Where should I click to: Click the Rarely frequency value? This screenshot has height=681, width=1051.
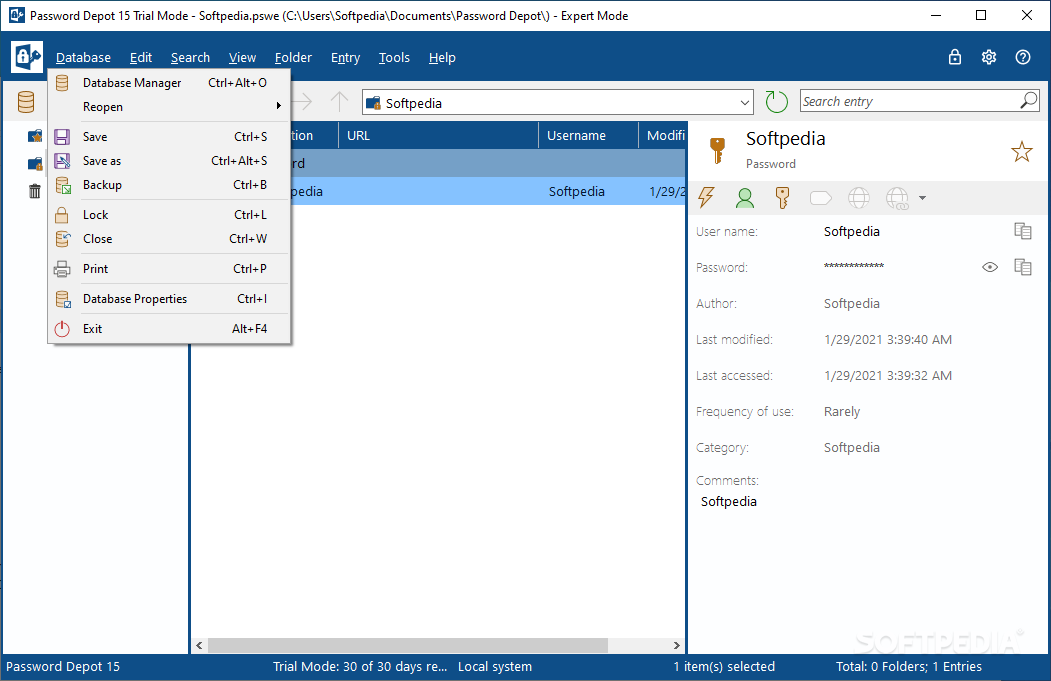(x=842, y=412)
